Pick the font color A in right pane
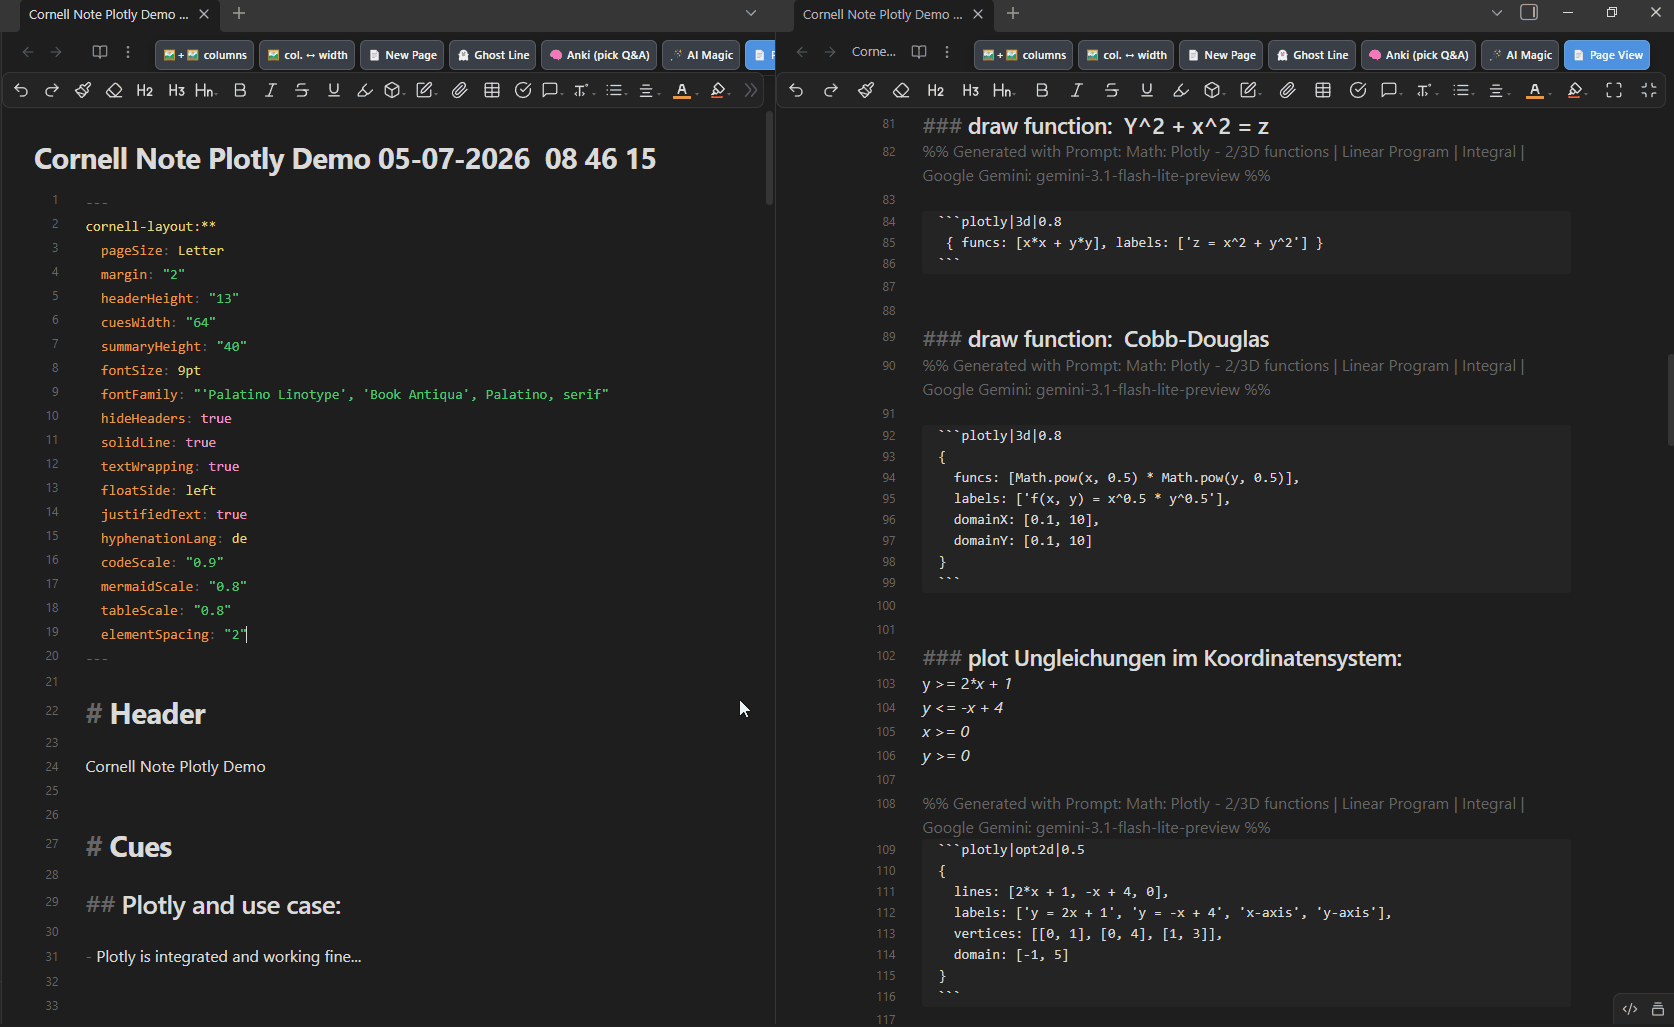 (x=1537, y=91)
